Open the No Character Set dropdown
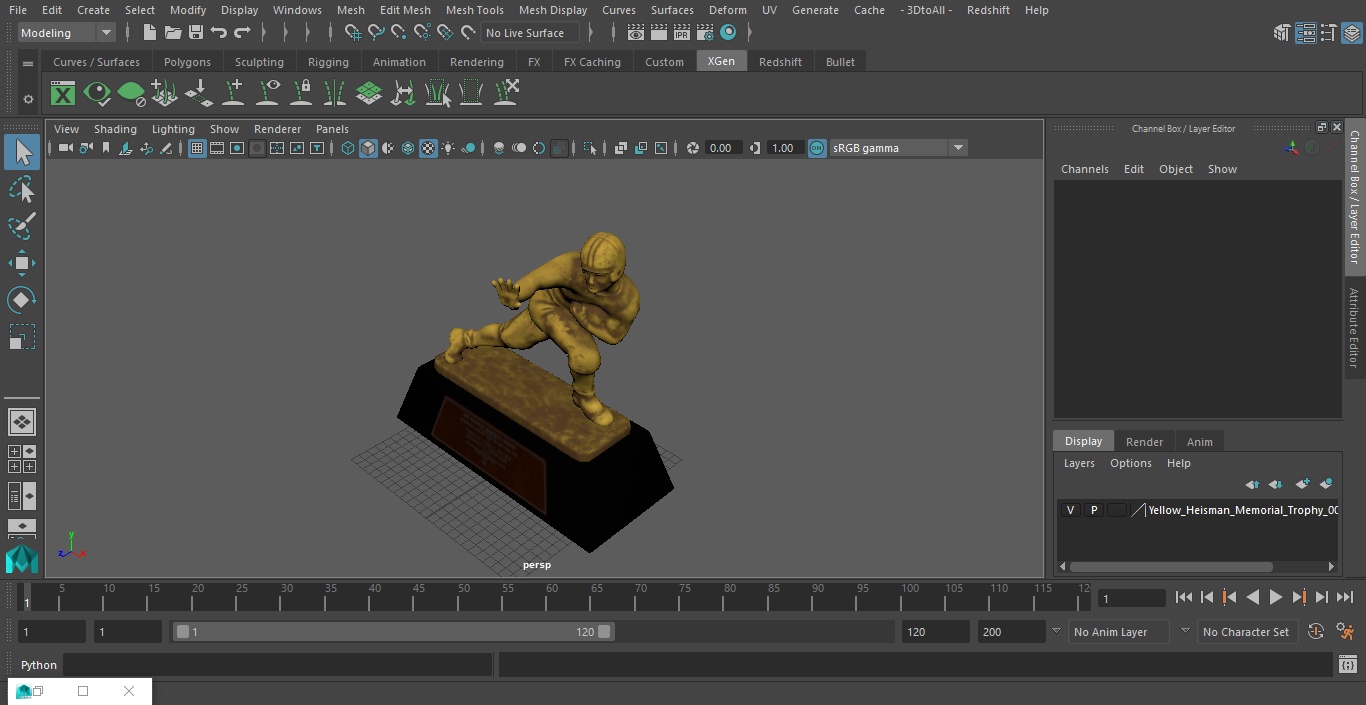Screen dimensions: 1366x705 pyautogui.click(x=1246, y=632)
